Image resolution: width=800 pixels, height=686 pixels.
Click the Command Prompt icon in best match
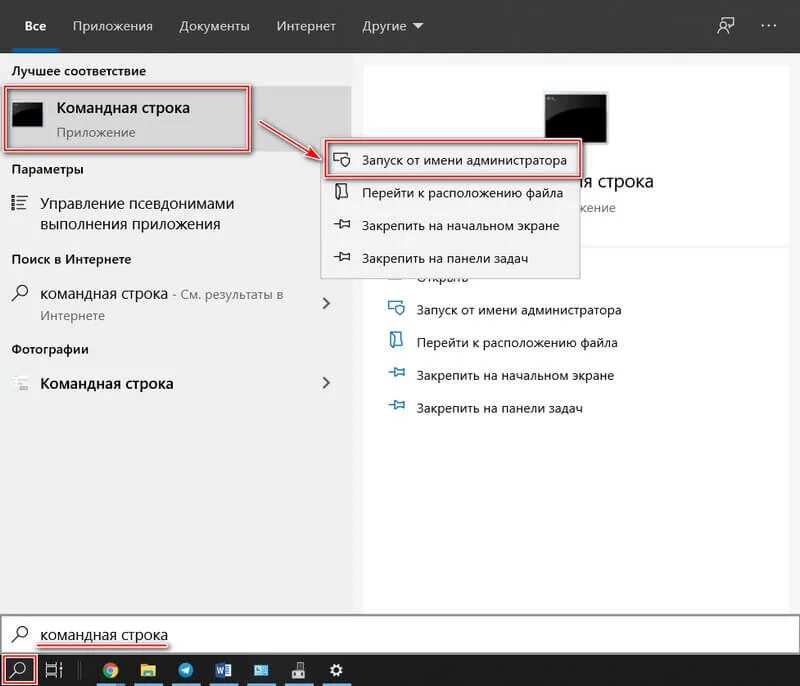(x=28, y=114)
